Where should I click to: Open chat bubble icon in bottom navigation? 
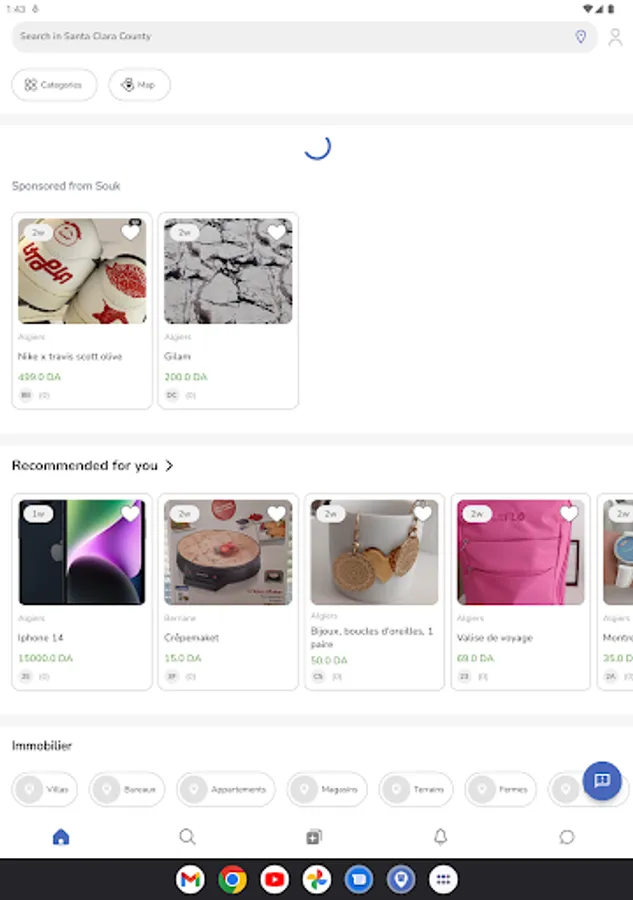pos(567,837)
